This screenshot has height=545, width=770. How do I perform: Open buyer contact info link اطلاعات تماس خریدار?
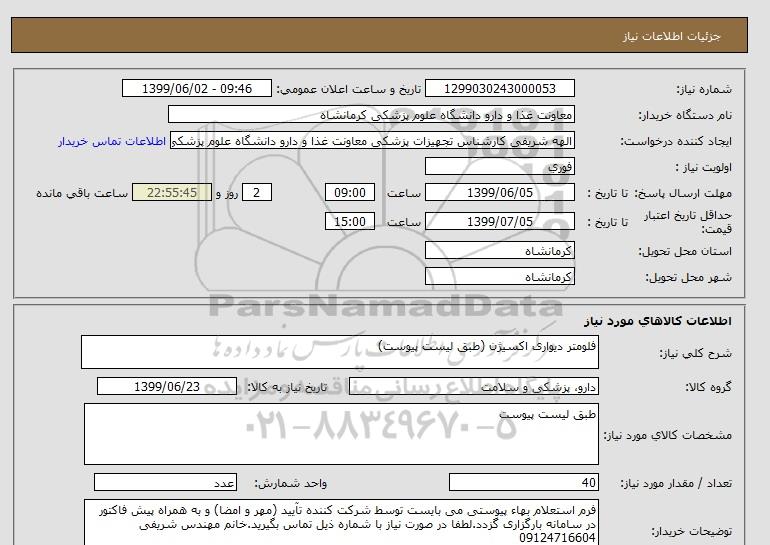112,141
